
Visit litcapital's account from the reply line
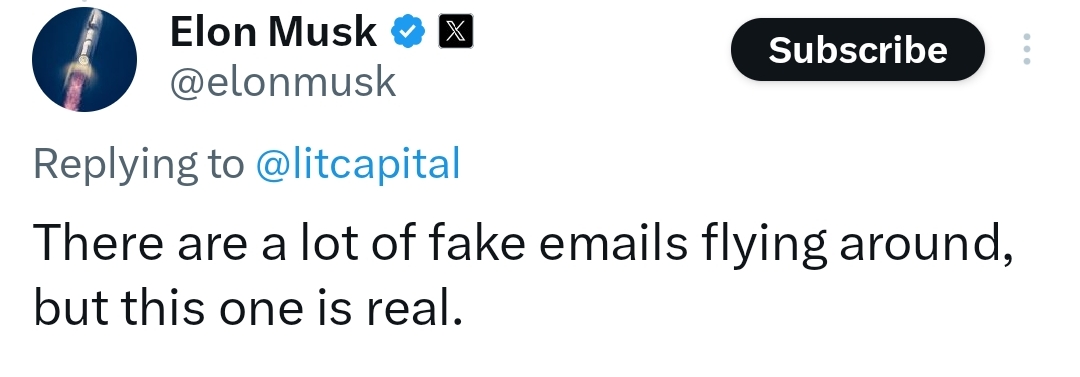(357, 164)
